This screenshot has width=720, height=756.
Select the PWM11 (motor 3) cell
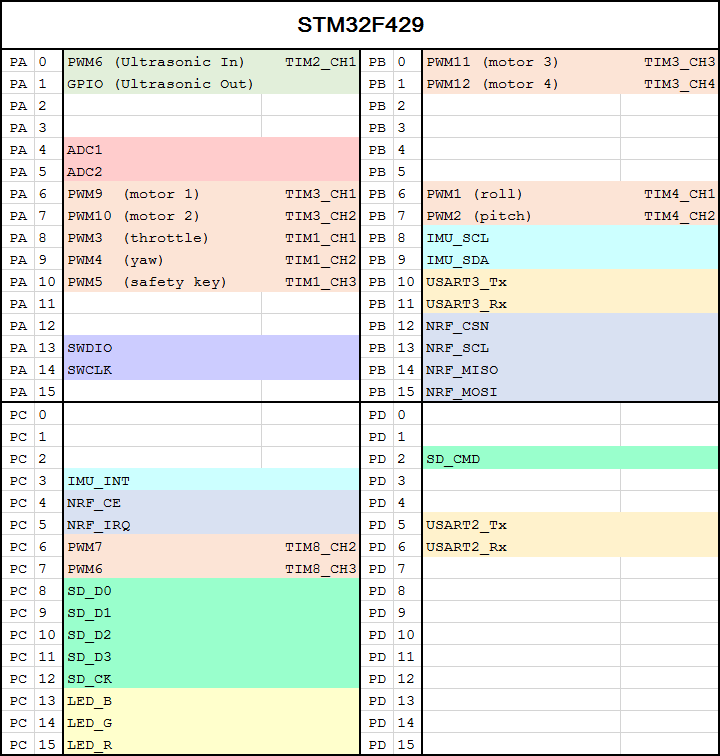(x=521, y=62)
